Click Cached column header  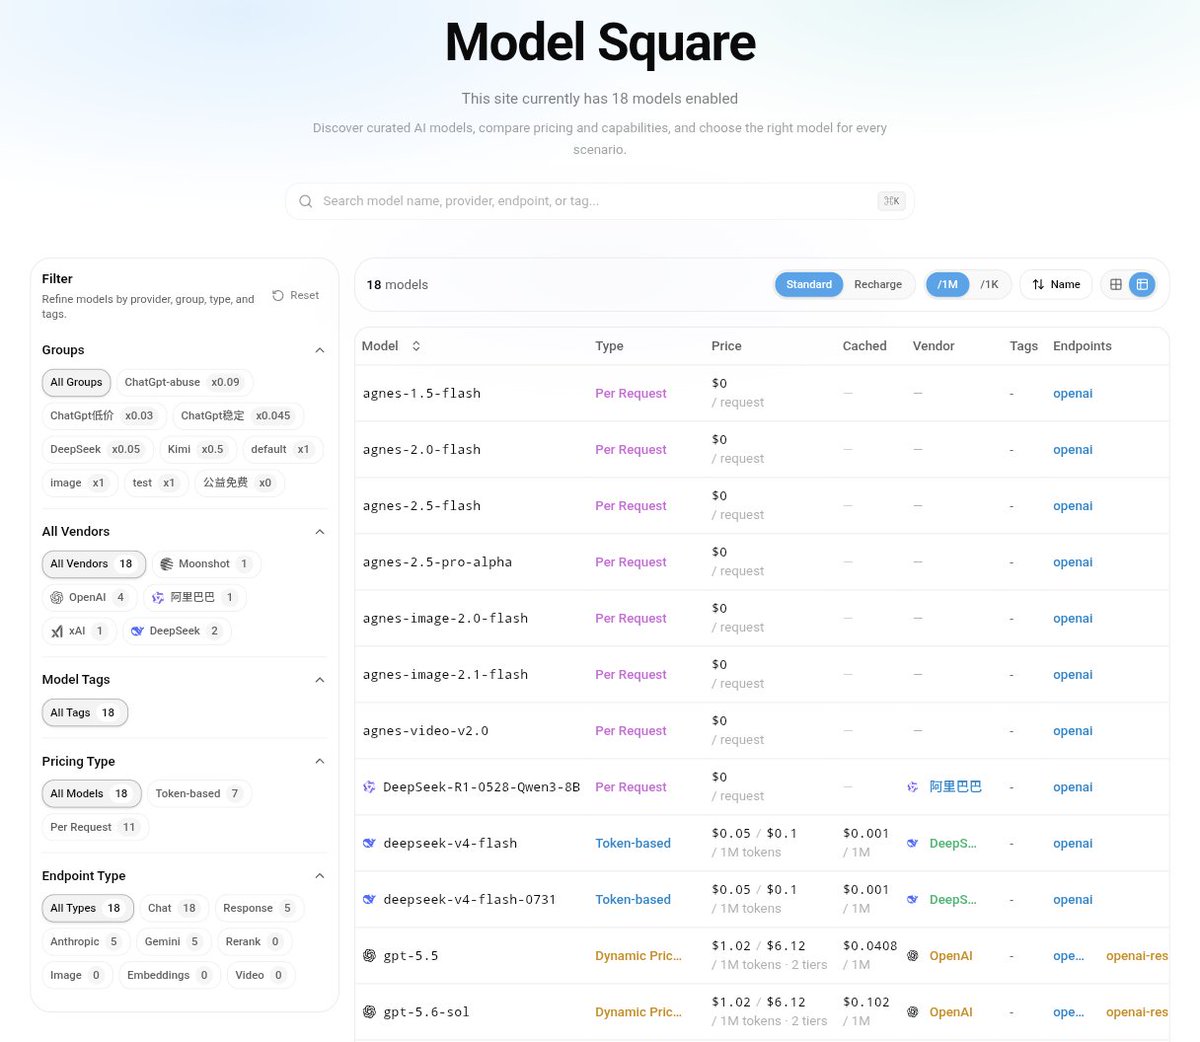[864, 346]
